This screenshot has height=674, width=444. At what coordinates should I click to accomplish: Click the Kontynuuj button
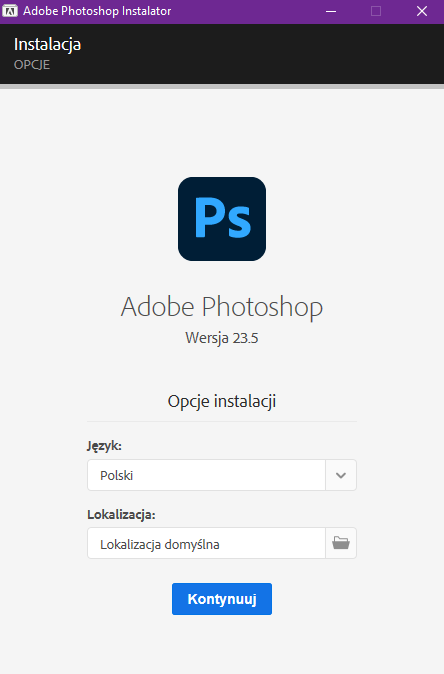pyautogui.click(x=222, y=599)
